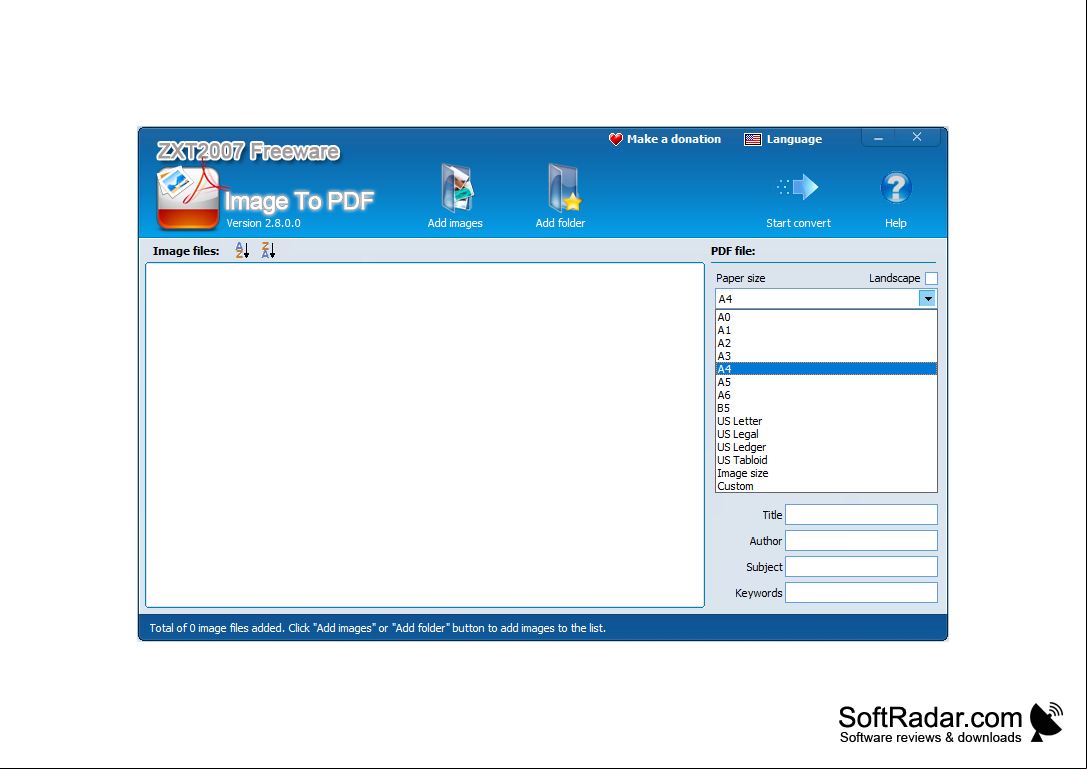The width and height of the screenshot is (1087, 769).
Task: Select B5 paper size option
Action: 826,408
